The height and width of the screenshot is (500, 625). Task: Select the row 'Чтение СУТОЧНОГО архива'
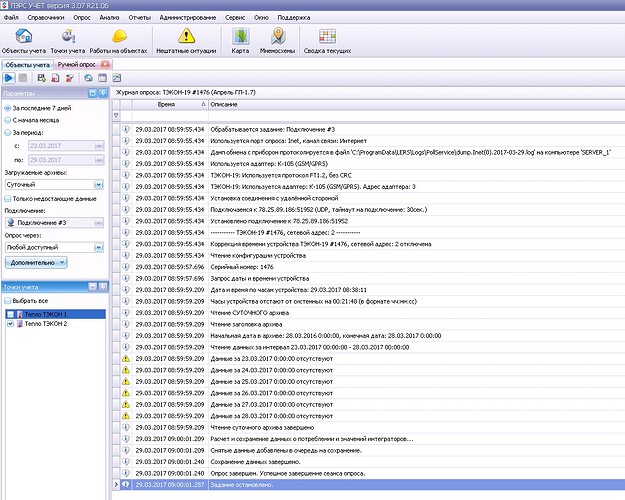point(369,313)
